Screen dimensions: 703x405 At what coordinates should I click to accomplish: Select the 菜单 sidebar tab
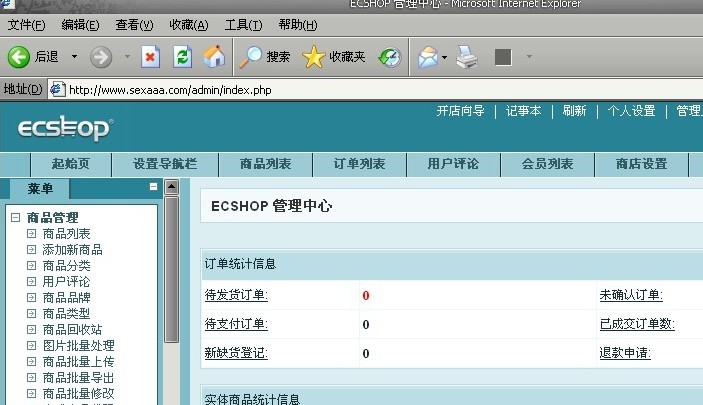40,189
